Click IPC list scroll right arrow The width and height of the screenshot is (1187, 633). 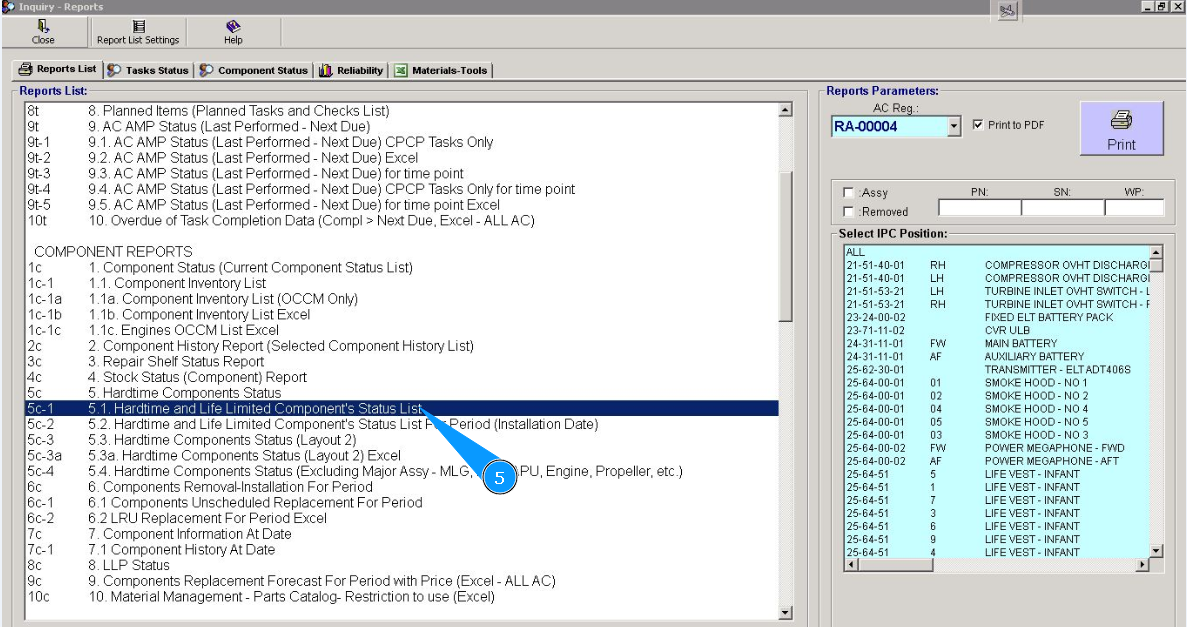(1142, 565)
